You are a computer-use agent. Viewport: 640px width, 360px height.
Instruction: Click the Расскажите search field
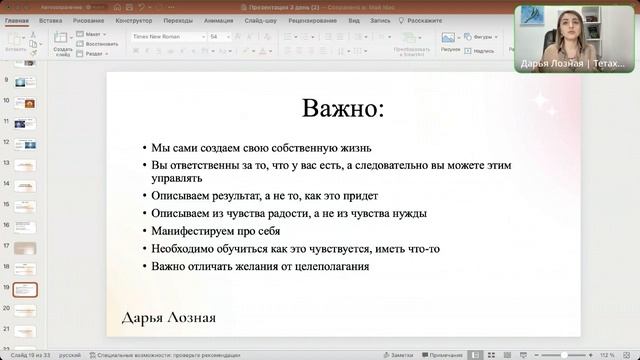point(420,20)
